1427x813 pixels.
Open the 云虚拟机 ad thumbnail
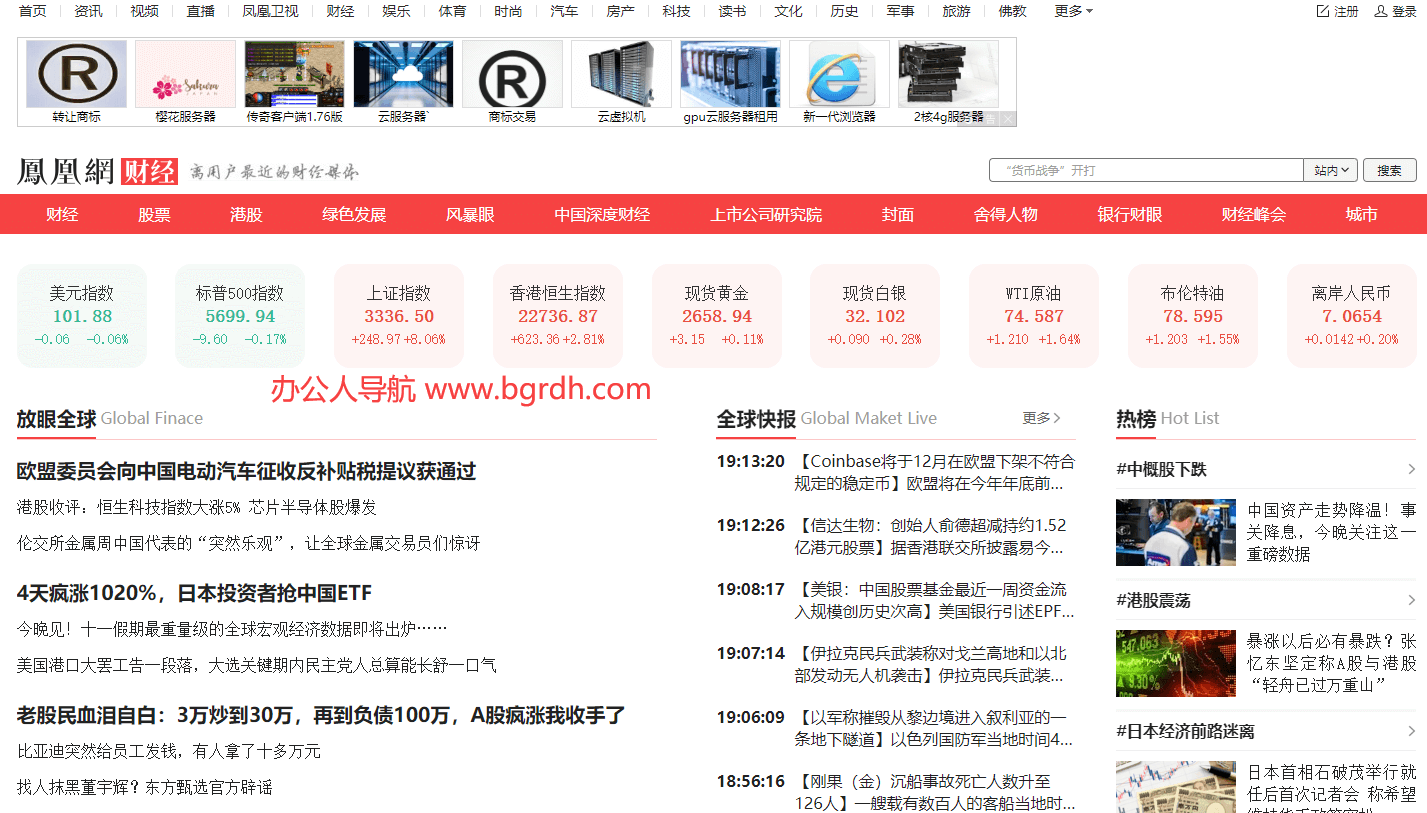point(621,74)
